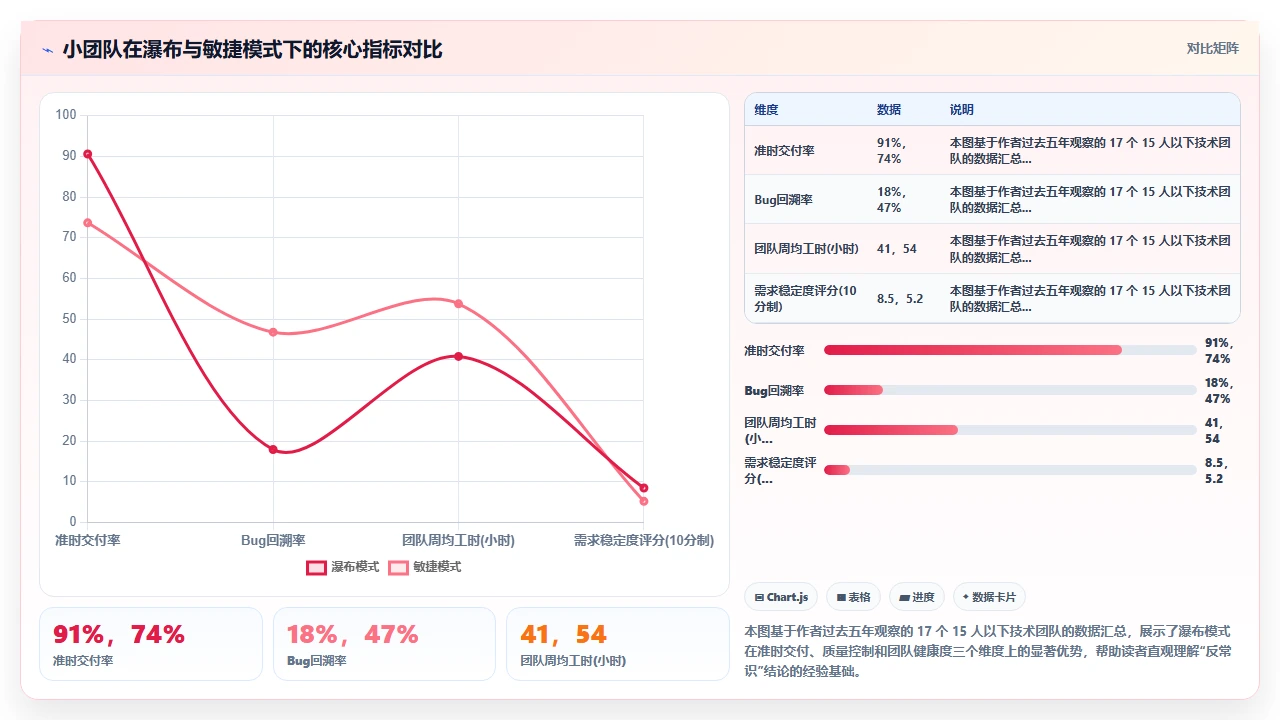Viewport: 1280px width, 720px height.
Task: Click the 准时交付率 table row label
Action: tap(784, 150)
